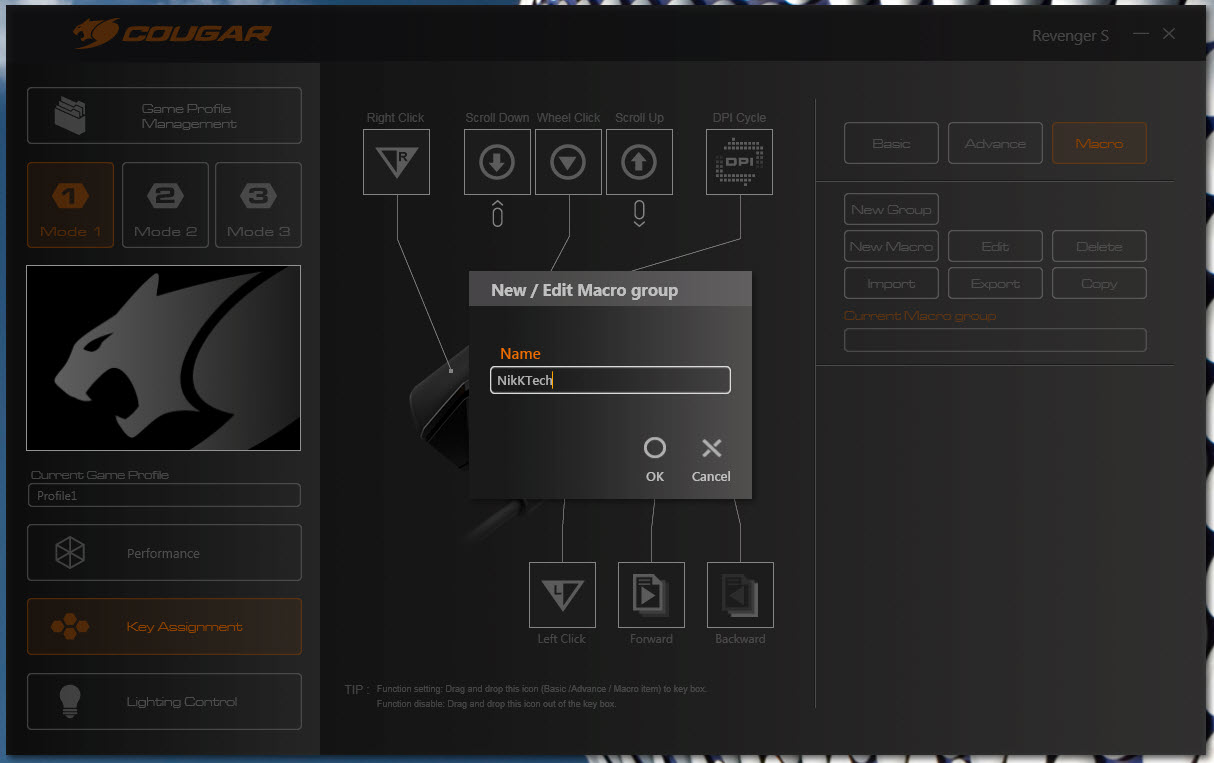The height and width of the screenshot is (763, 1214).
Task: Close the Revenger S window
Action: coord(1169,34)
